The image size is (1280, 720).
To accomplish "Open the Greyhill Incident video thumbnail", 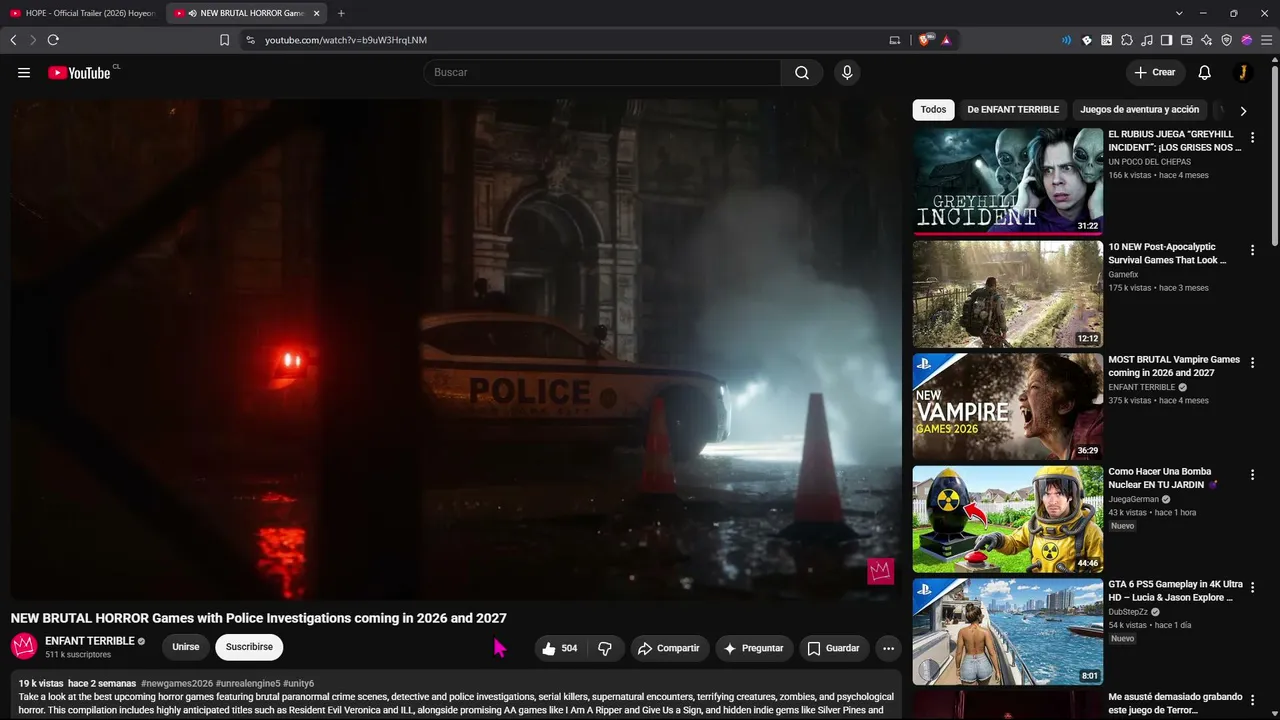I will point(1008,181).
